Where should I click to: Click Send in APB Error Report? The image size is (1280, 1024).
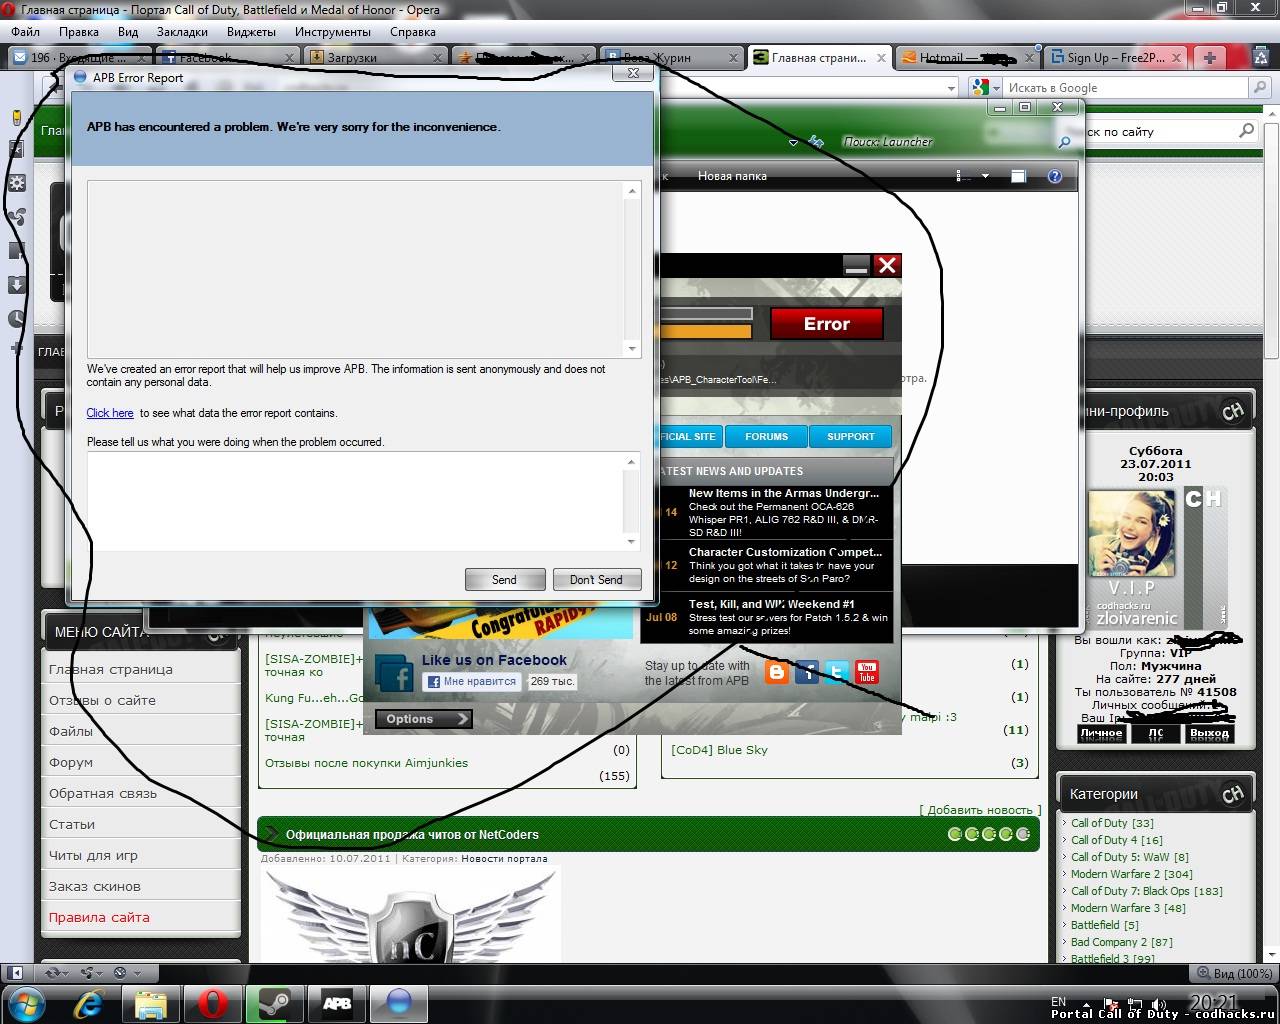pyautogui.click(x=504, y=579)
